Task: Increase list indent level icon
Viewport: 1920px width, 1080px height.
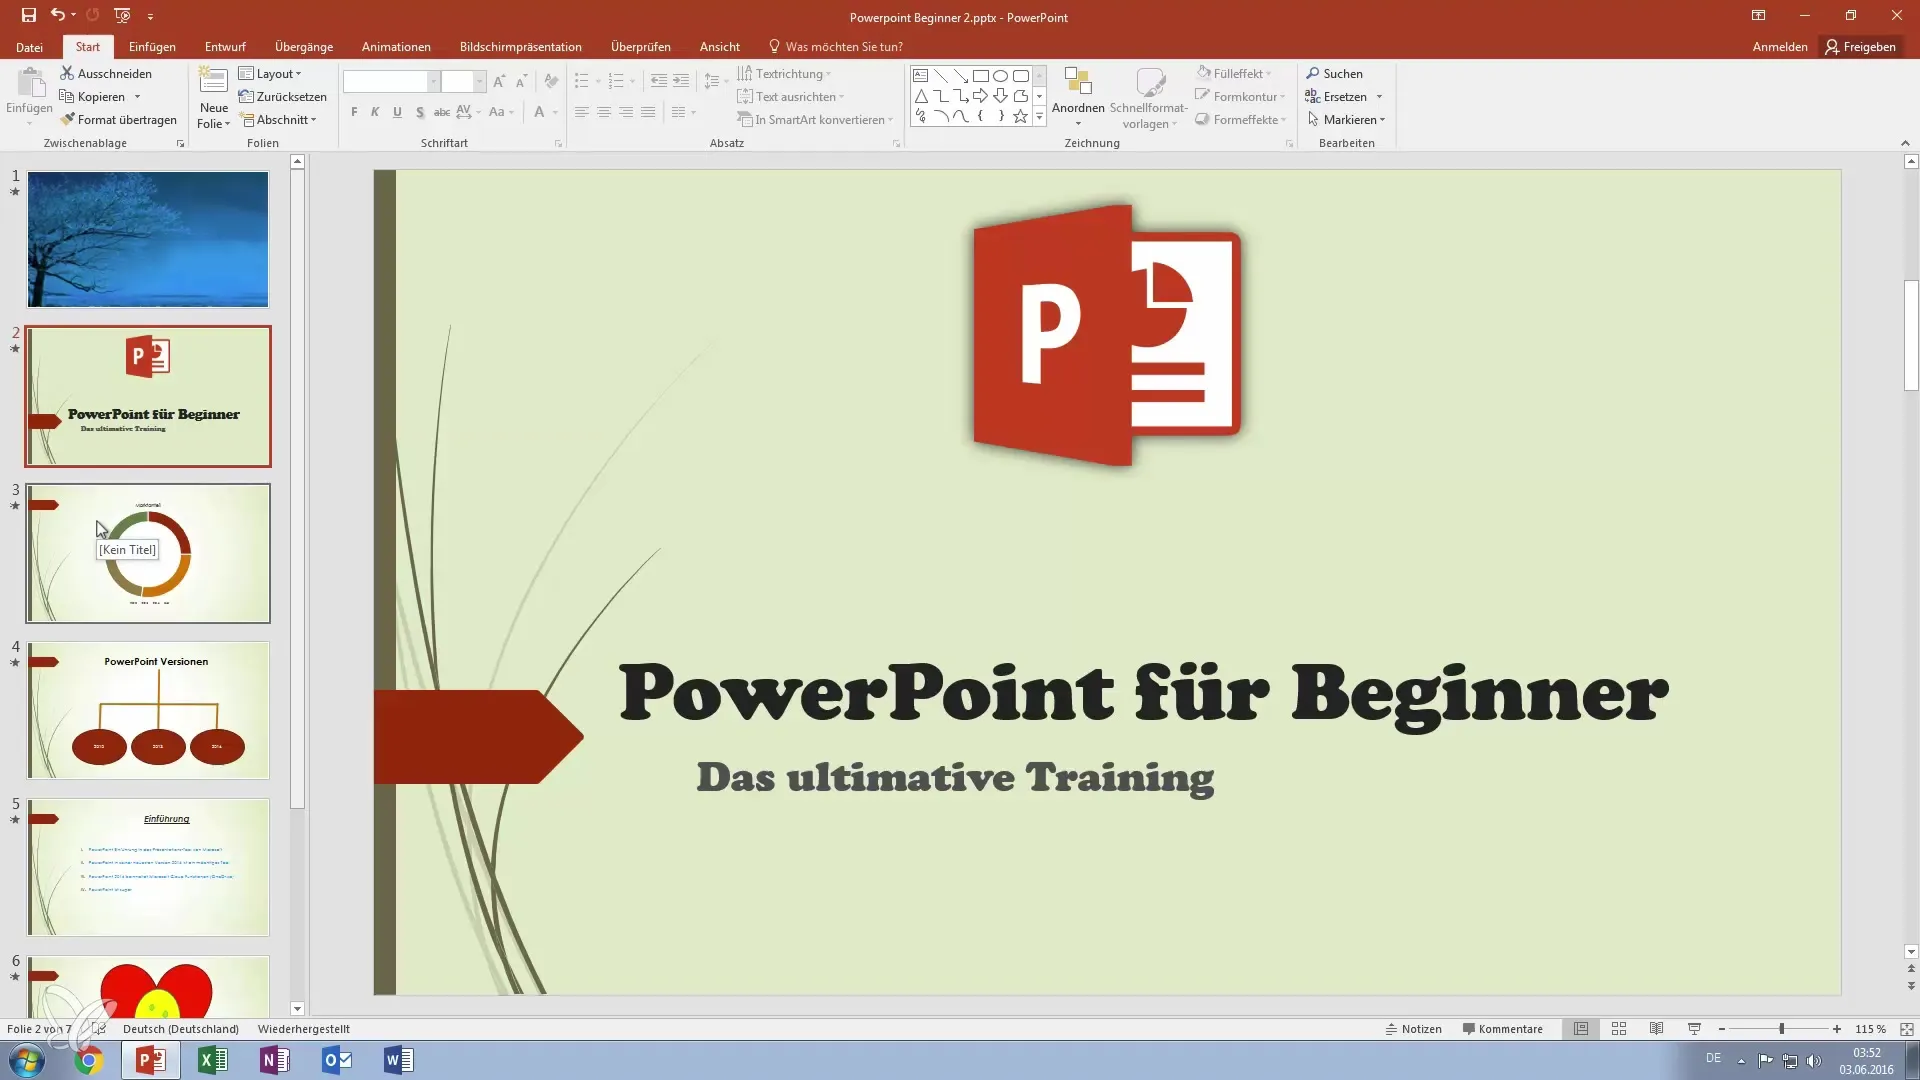Action: [x=681, y=82]
